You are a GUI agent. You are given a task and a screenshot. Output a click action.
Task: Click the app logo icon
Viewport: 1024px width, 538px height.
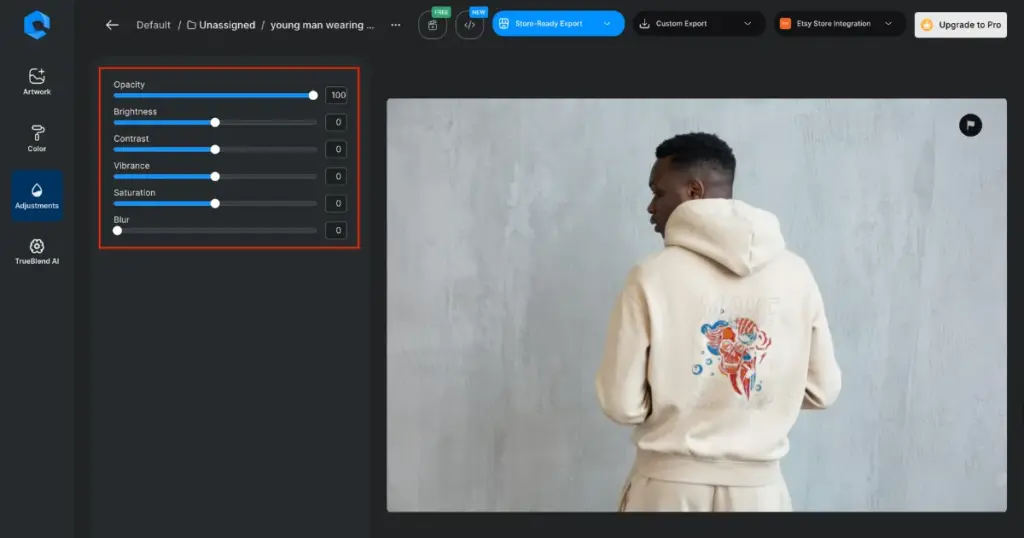point(37,25)
